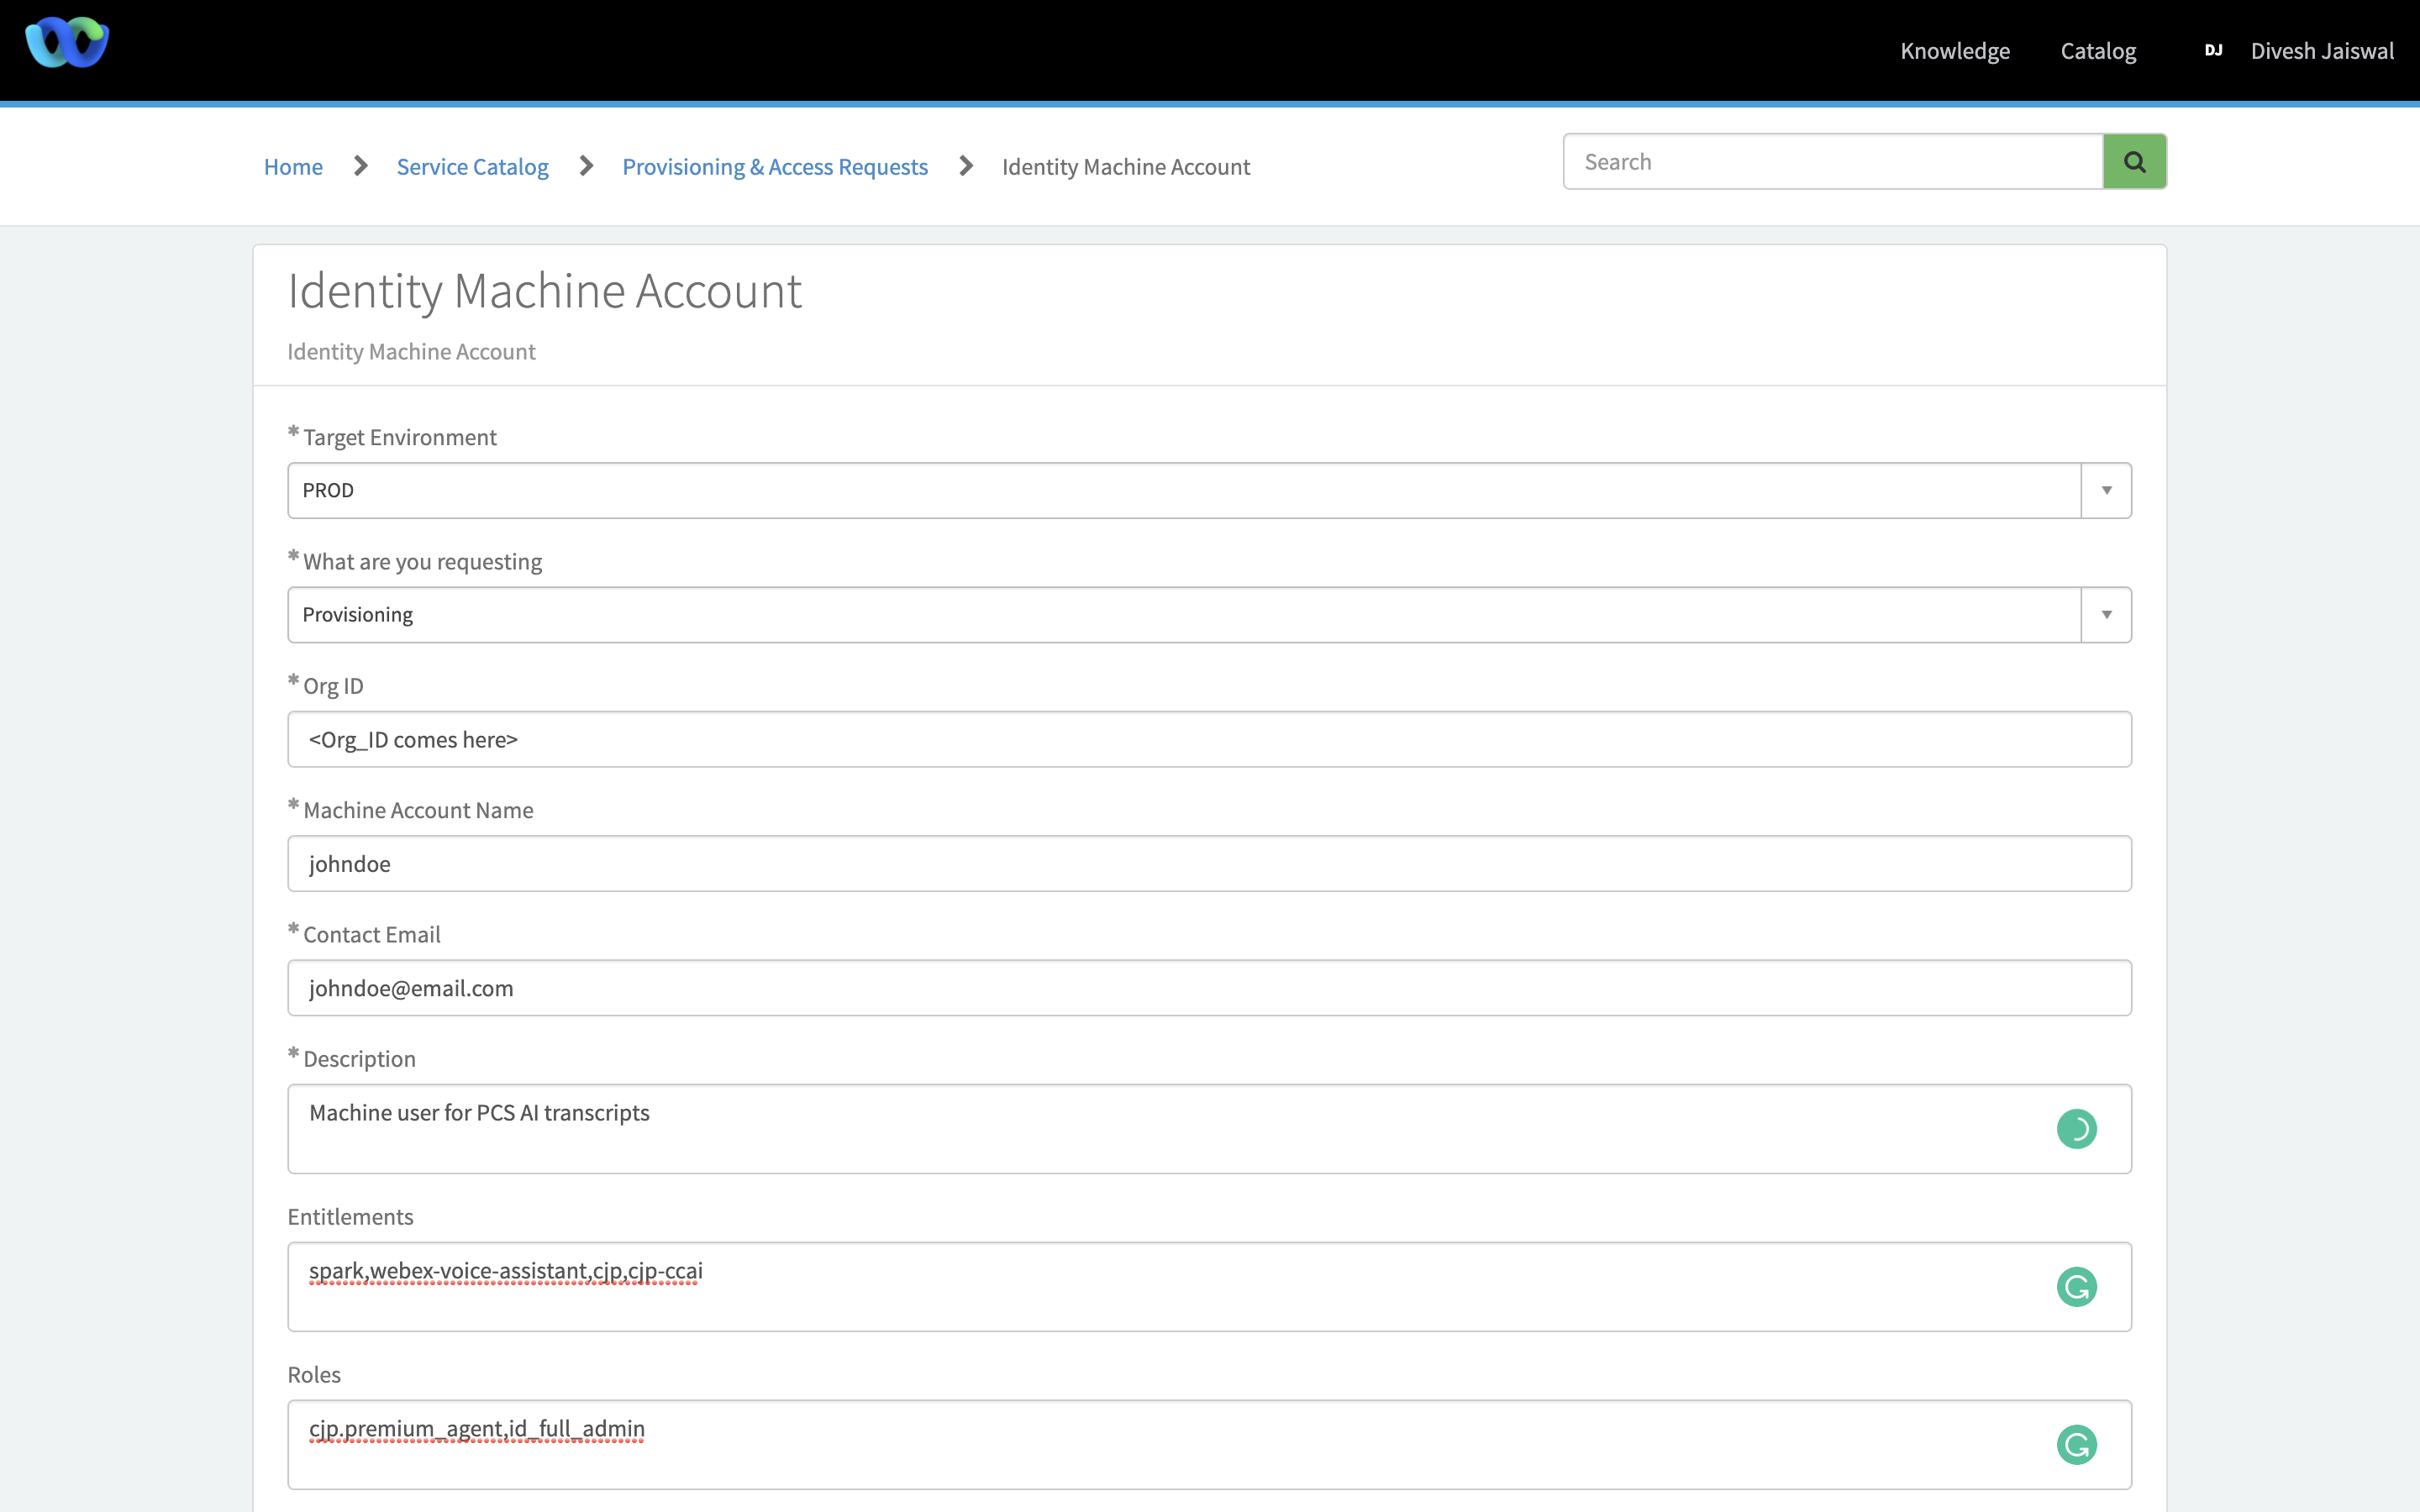2420x1512 pixels.
Task: Click the Contact Email field
Action: tap(1209, 988)
